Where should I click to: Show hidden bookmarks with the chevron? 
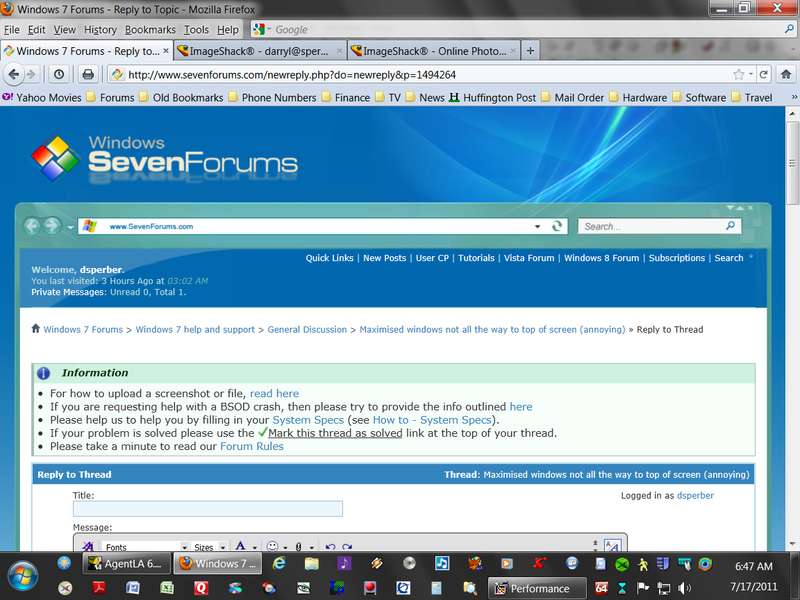click(x=793, y=97)
